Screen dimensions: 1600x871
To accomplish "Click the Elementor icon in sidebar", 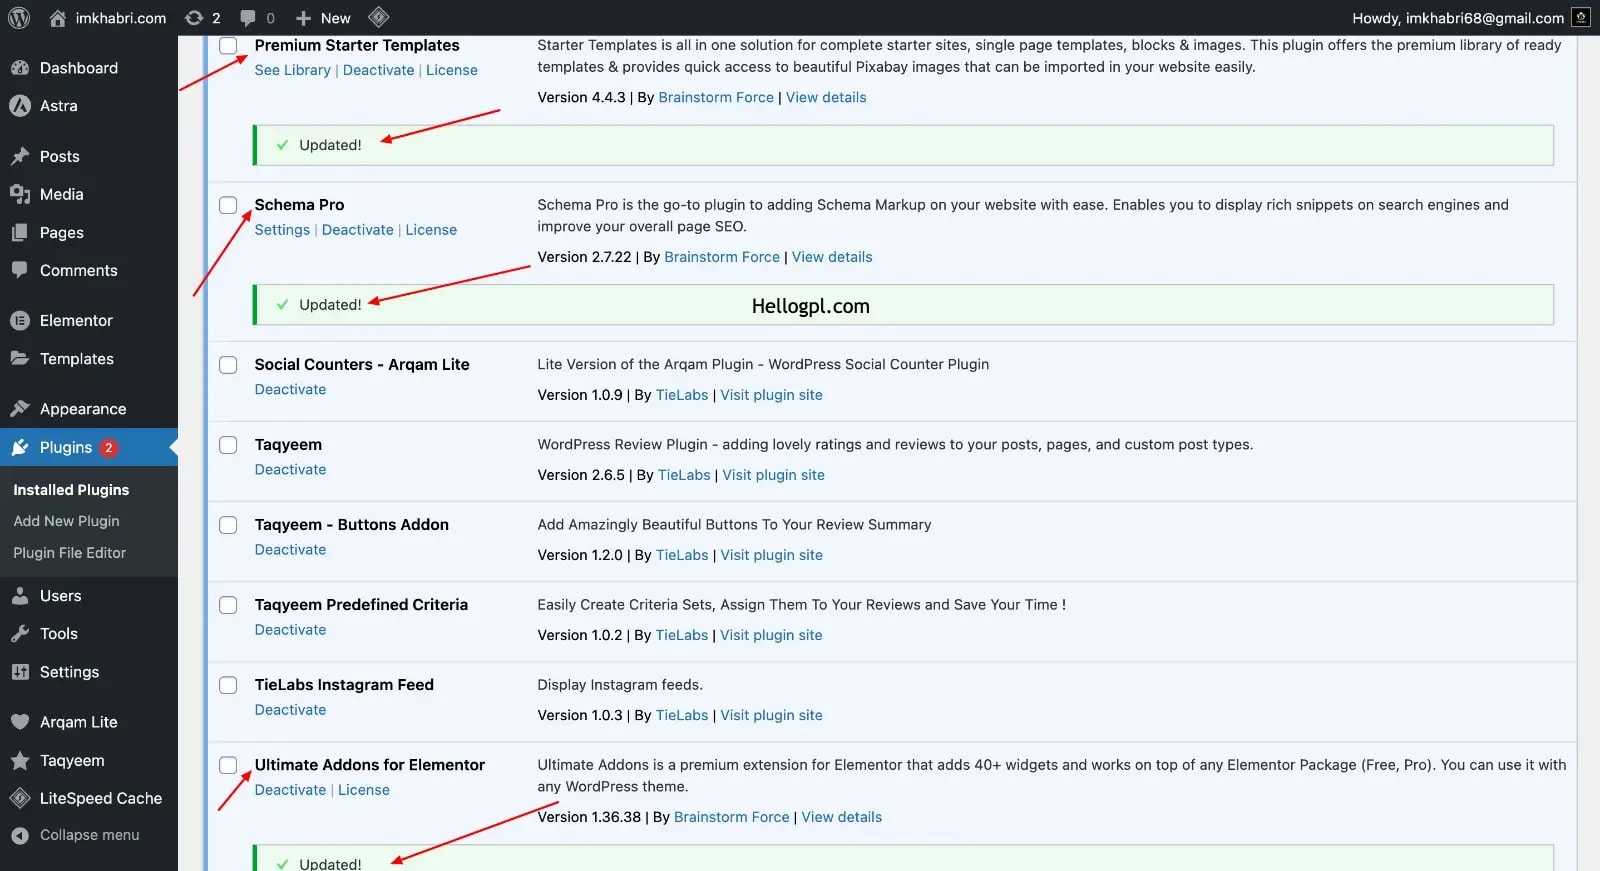I will point(20,321).
